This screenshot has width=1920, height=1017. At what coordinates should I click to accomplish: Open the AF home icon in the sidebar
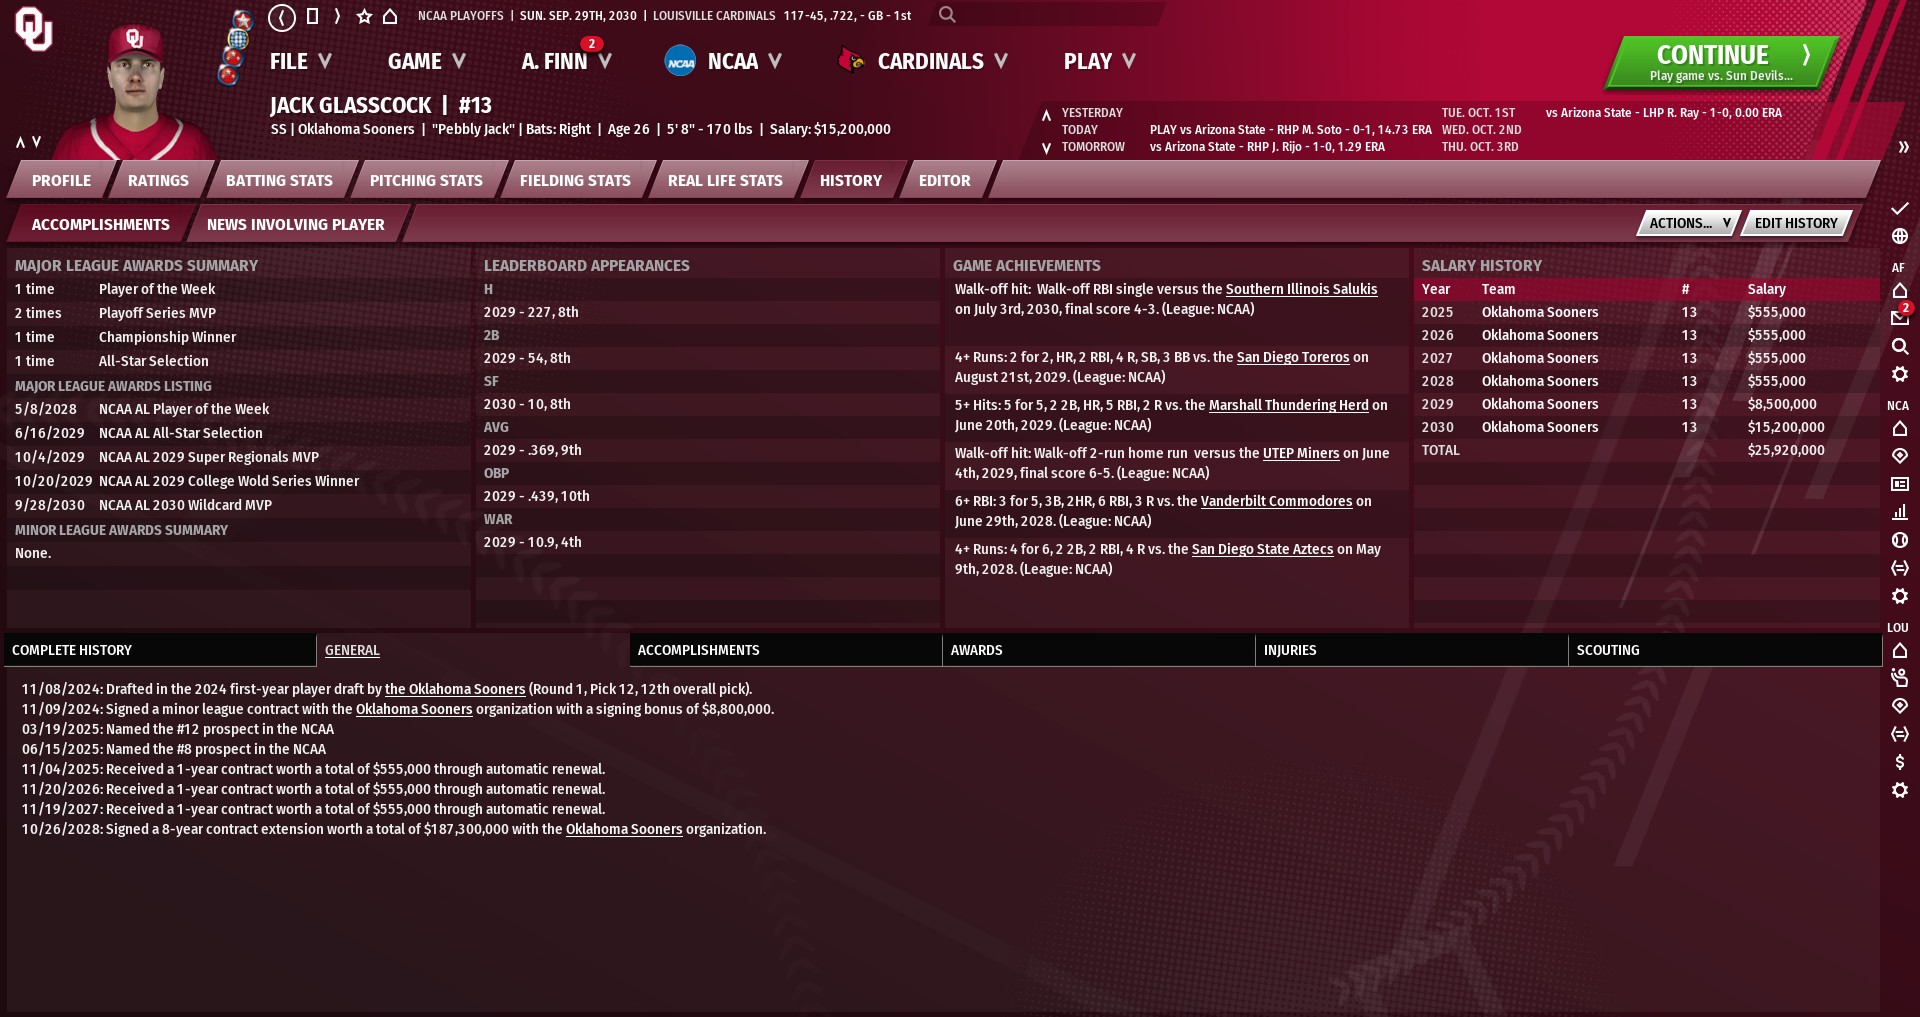(x=1900, y=290)
